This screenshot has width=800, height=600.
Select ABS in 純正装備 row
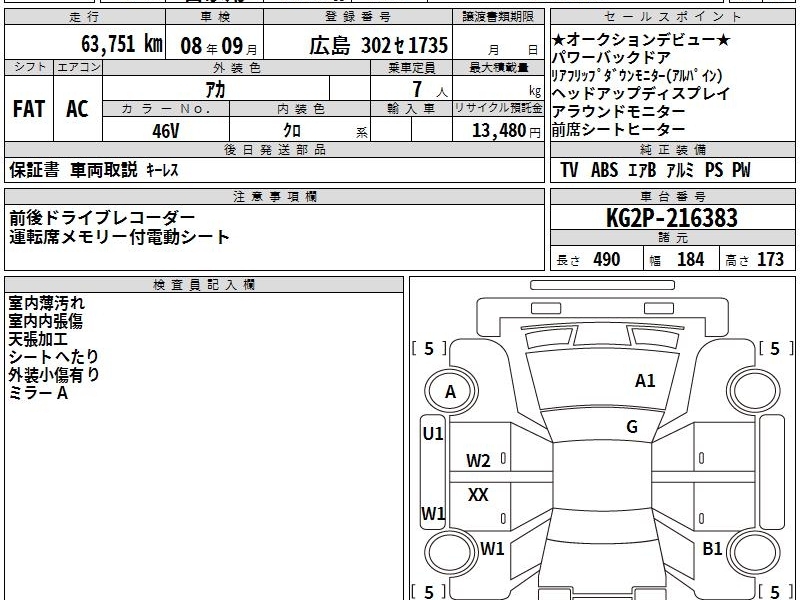click(x=605, y=169)
